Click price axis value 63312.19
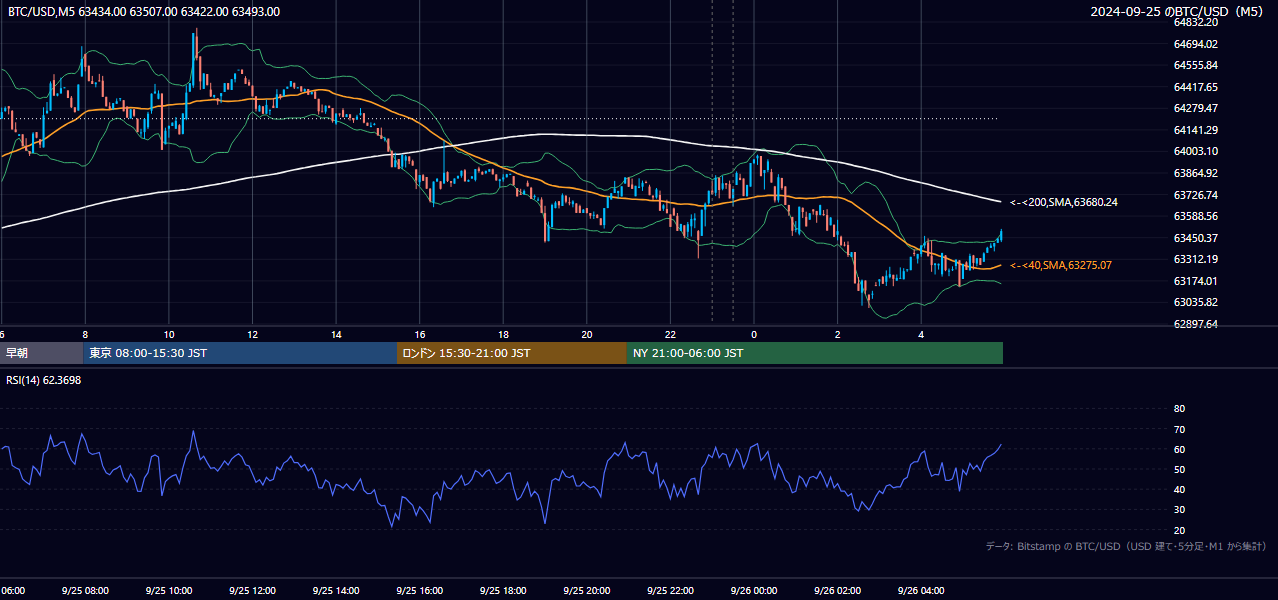The width and height of the screenshot is (1278, 600). pos(1196,259)
